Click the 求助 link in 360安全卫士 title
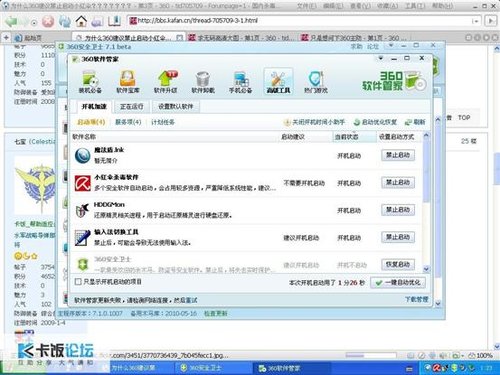 click(356, 47)
